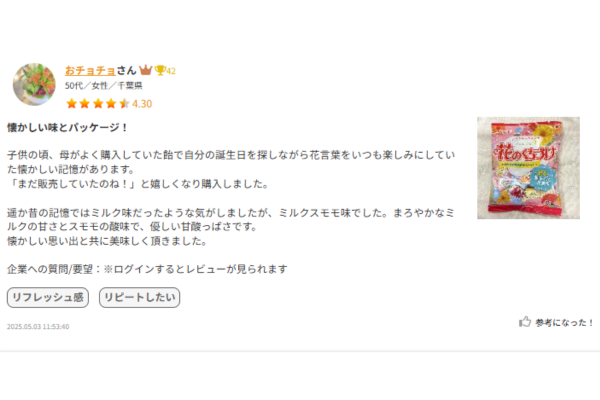Click the half-filled fifth rating star
The width and height of the screenshot is (600, 400).
[x=124, y=103]
